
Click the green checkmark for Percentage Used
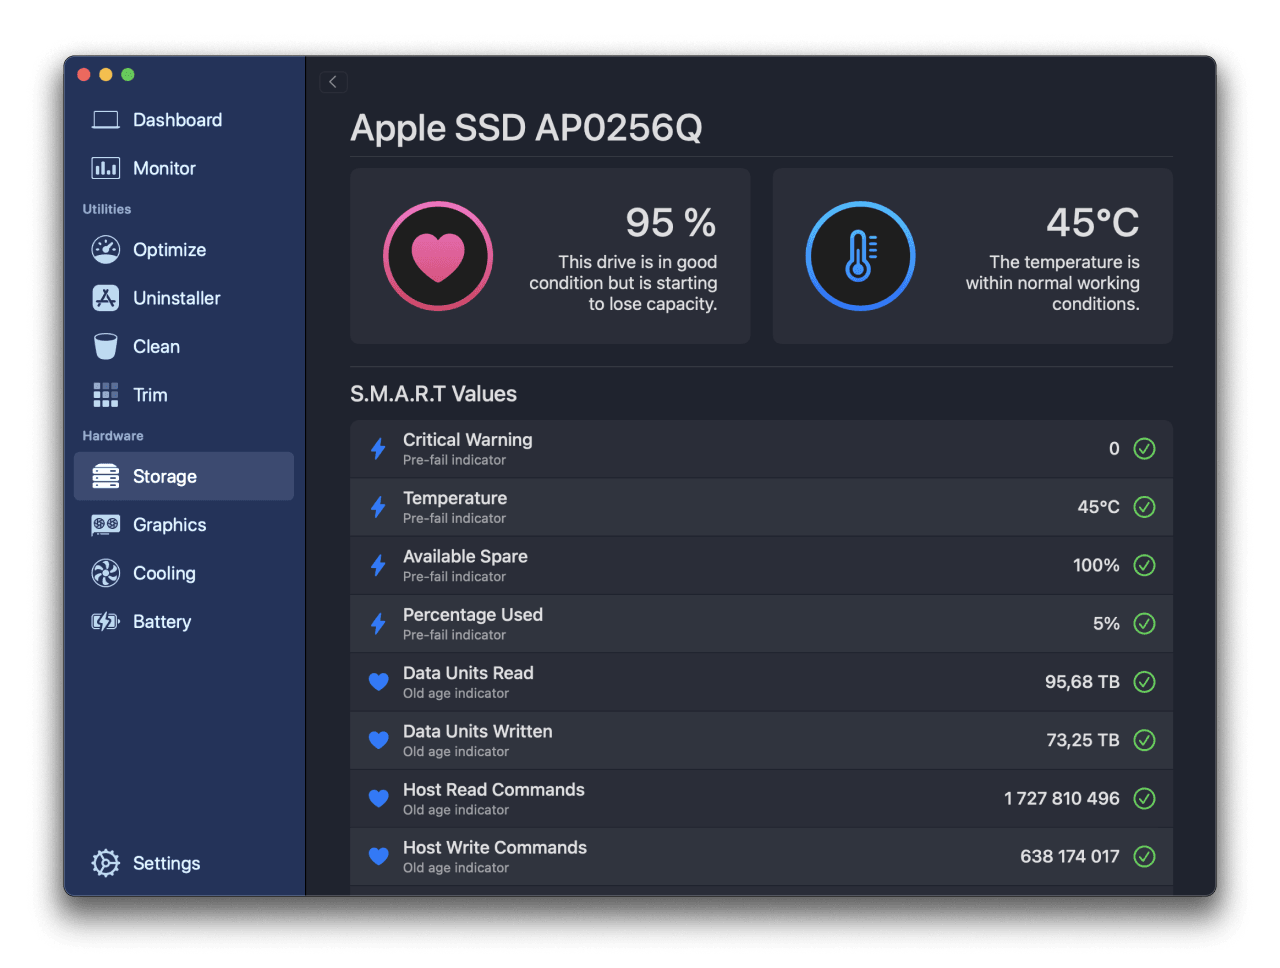tap(1144, 624)
